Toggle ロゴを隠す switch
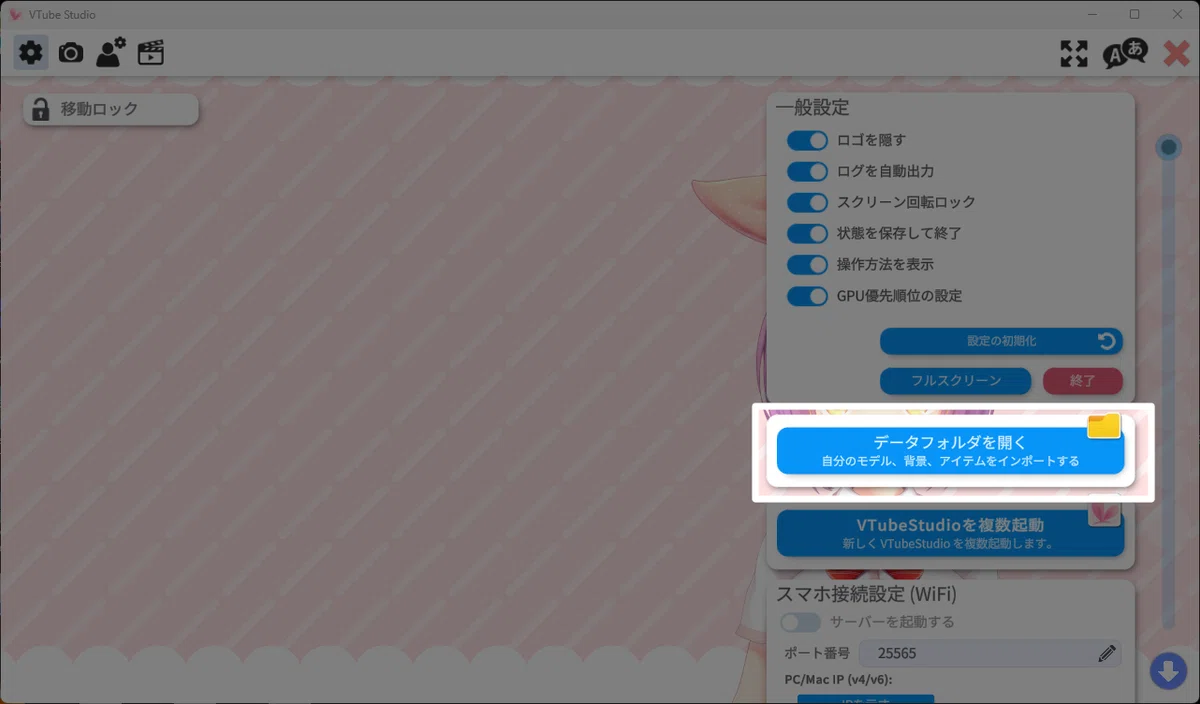The width and height of the screenshot is (1200, 704). pos(807,140)
